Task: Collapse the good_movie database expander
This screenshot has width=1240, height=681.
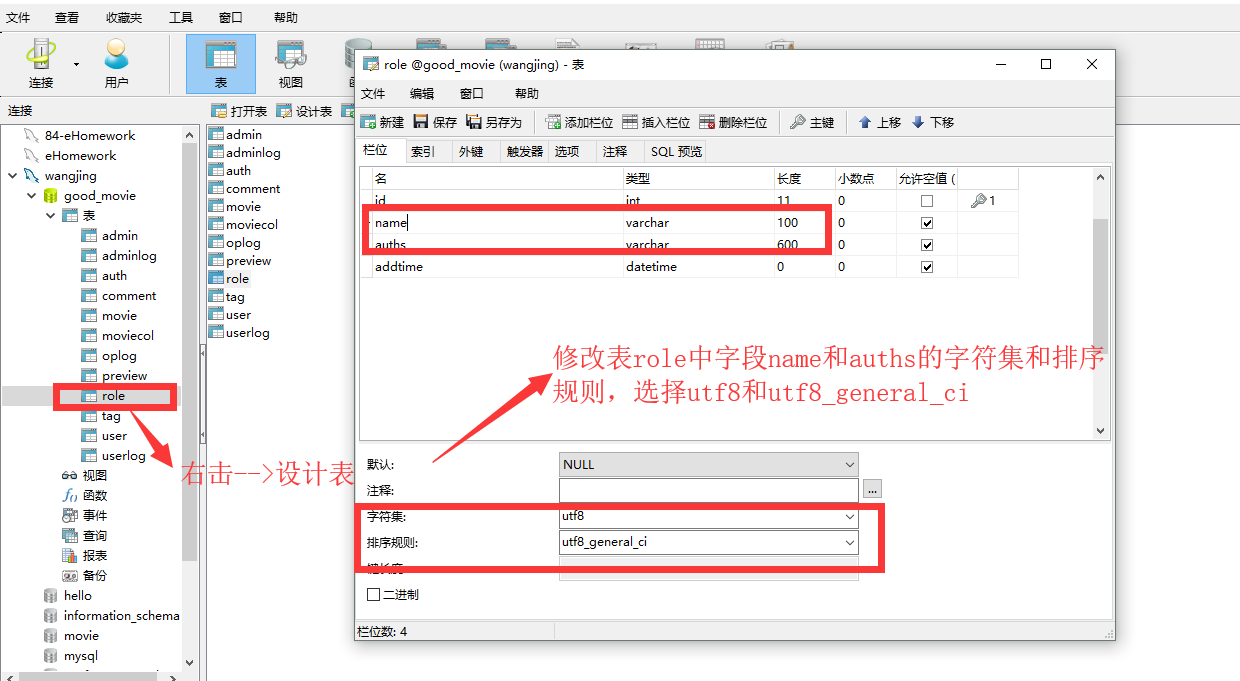Action: [31, 195]
